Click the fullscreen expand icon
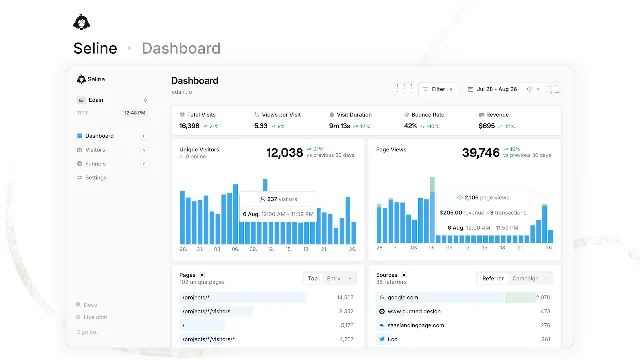 tap(554, 89)
